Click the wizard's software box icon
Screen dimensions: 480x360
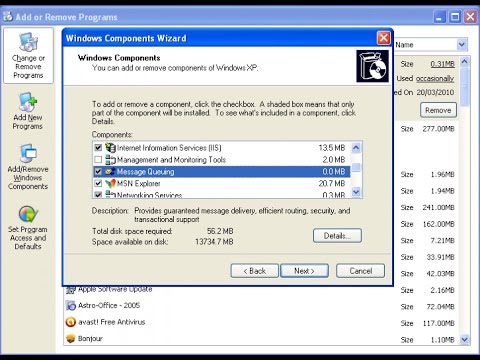click(372, 66)
